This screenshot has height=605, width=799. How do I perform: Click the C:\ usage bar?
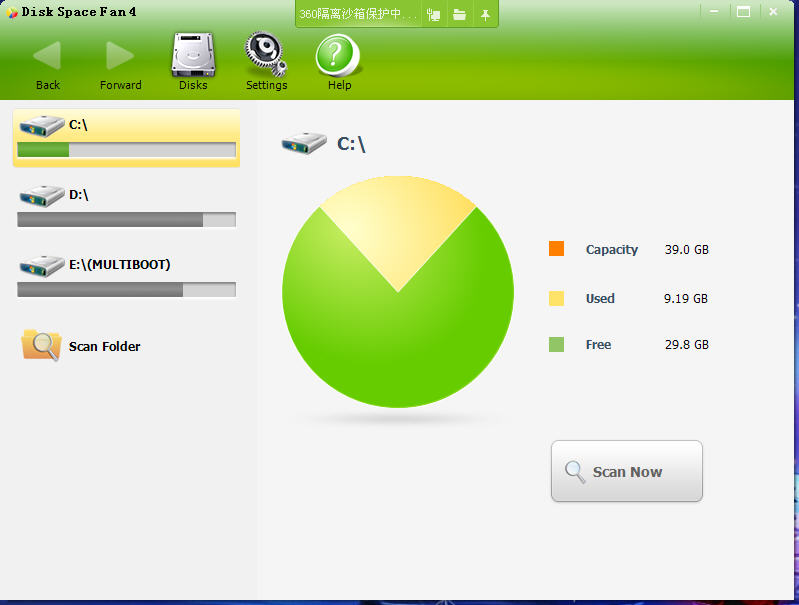pos(126,150)
